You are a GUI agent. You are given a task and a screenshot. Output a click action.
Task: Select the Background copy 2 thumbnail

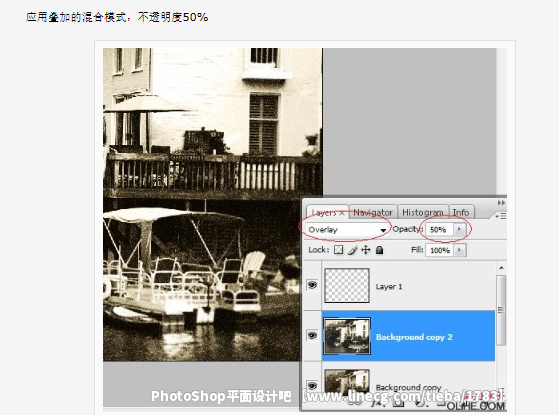tap(347, 336)
